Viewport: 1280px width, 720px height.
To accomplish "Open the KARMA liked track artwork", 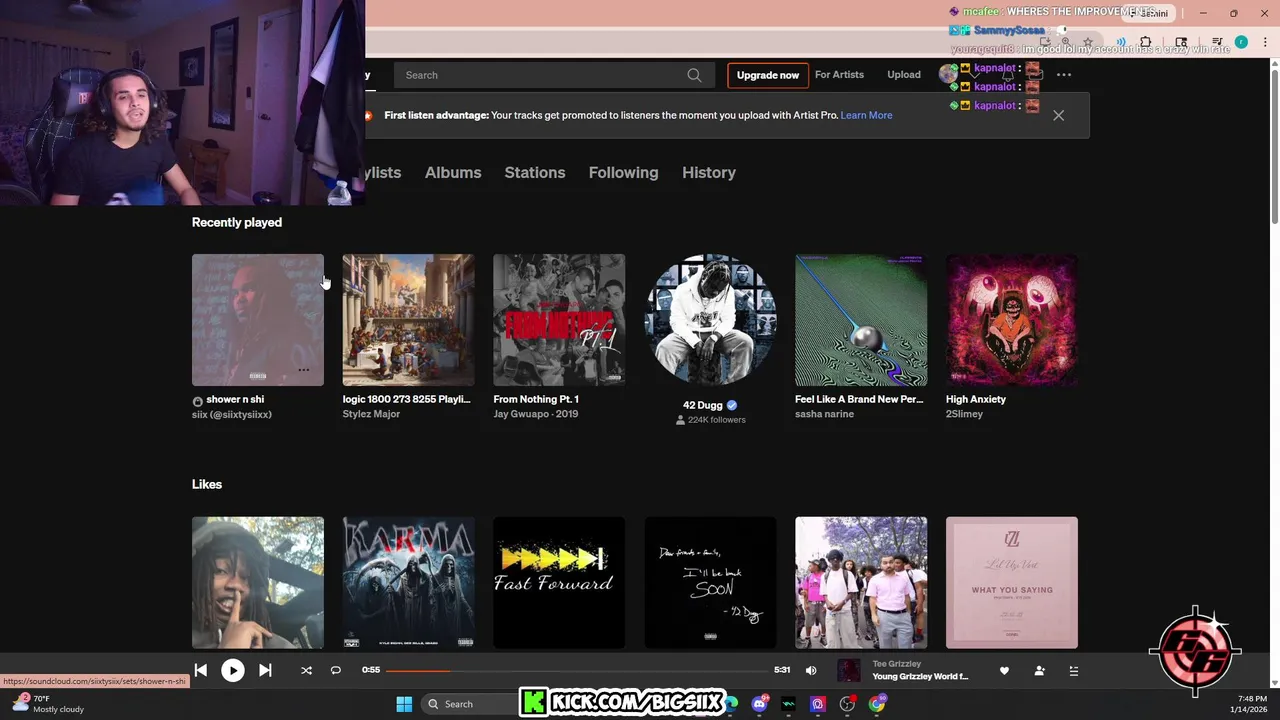I will 408,583.
